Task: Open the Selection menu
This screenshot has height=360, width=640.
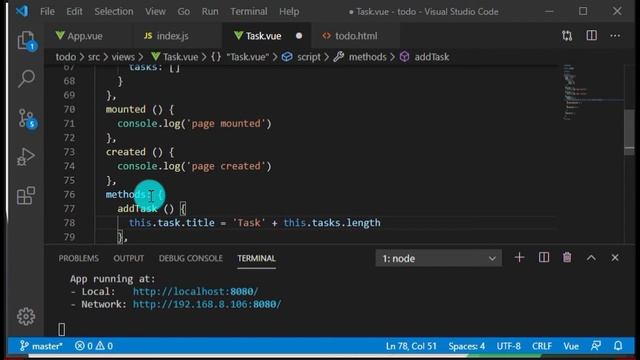Action: pos(114,11)
